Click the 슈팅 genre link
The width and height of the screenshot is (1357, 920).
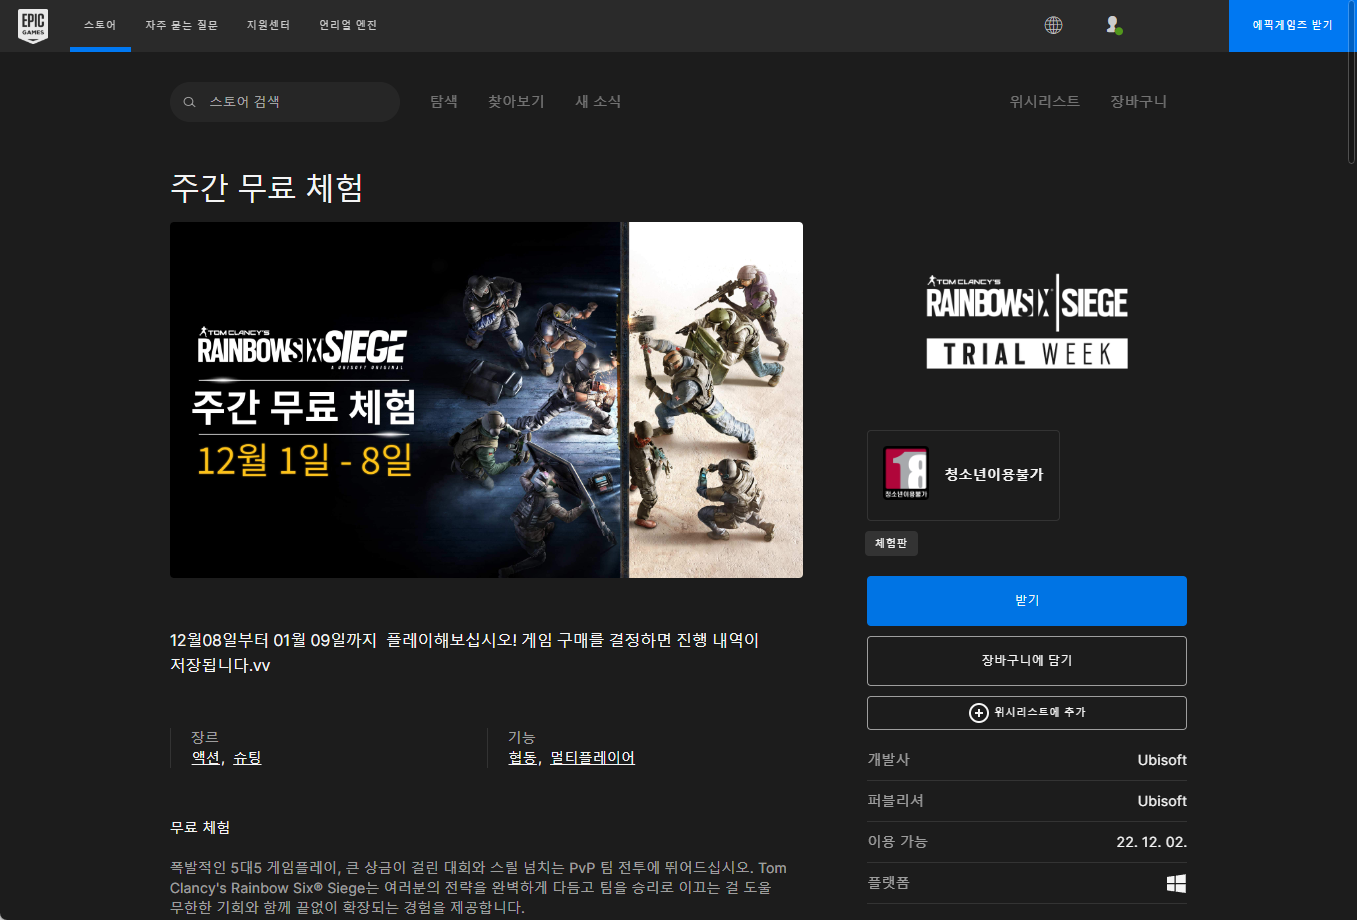tap(247, 758)
